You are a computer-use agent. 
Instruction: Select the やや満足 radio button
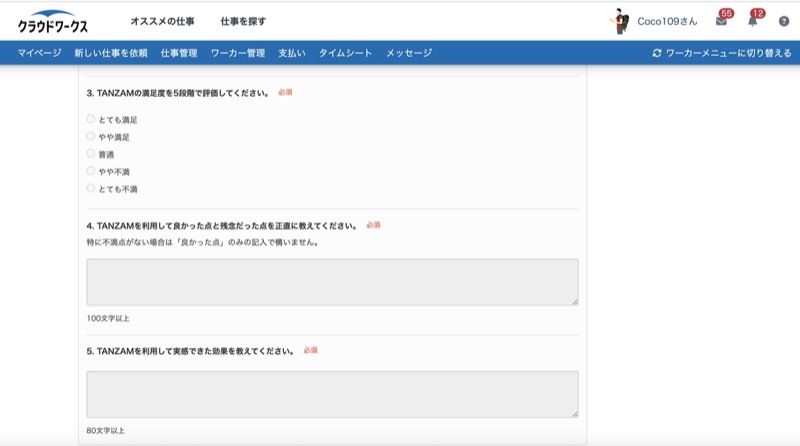click(x=91, y=136)
